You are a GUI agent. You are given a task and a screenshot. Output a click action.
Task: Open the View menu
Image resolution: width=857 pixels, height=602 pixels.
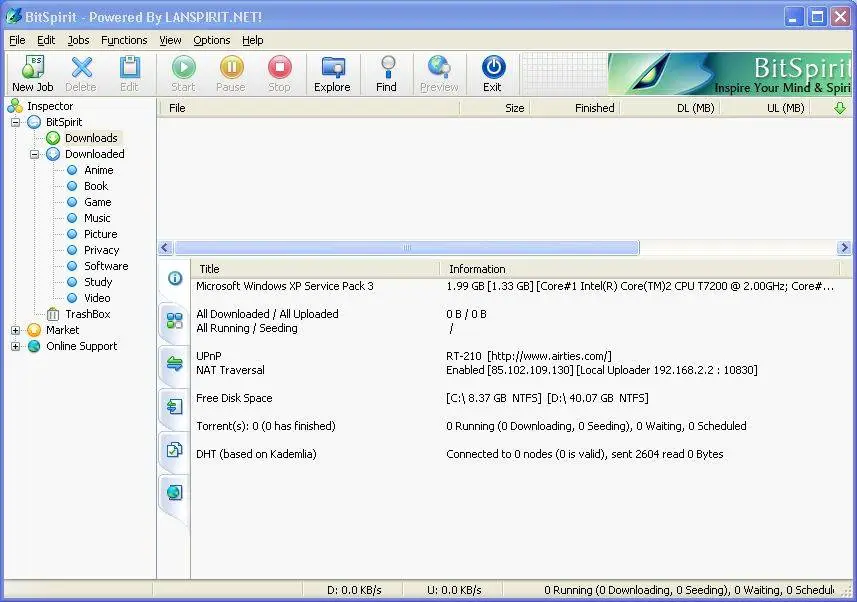170,40
